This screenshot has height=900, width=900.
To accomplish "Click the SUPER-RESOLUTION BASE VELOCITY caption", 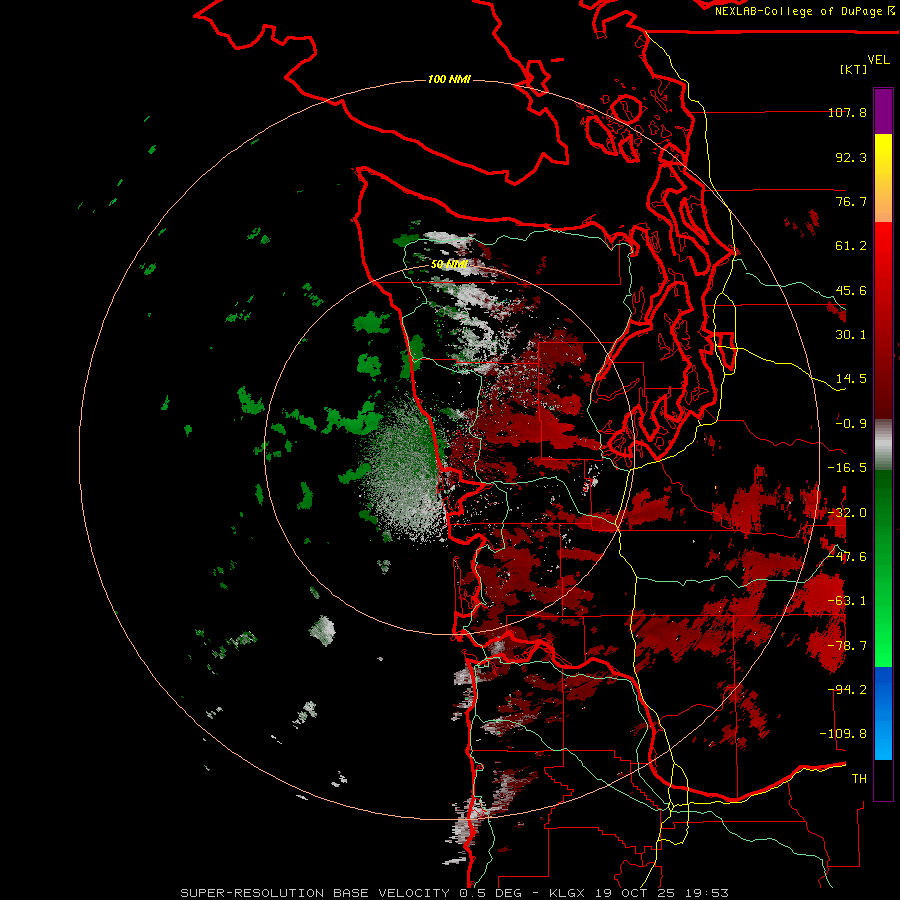I will click(x=316, y=893).
